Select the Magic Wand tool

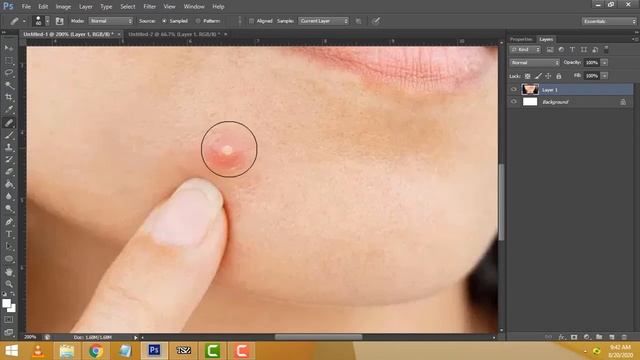pyautogui.click(x=9, y=85)
